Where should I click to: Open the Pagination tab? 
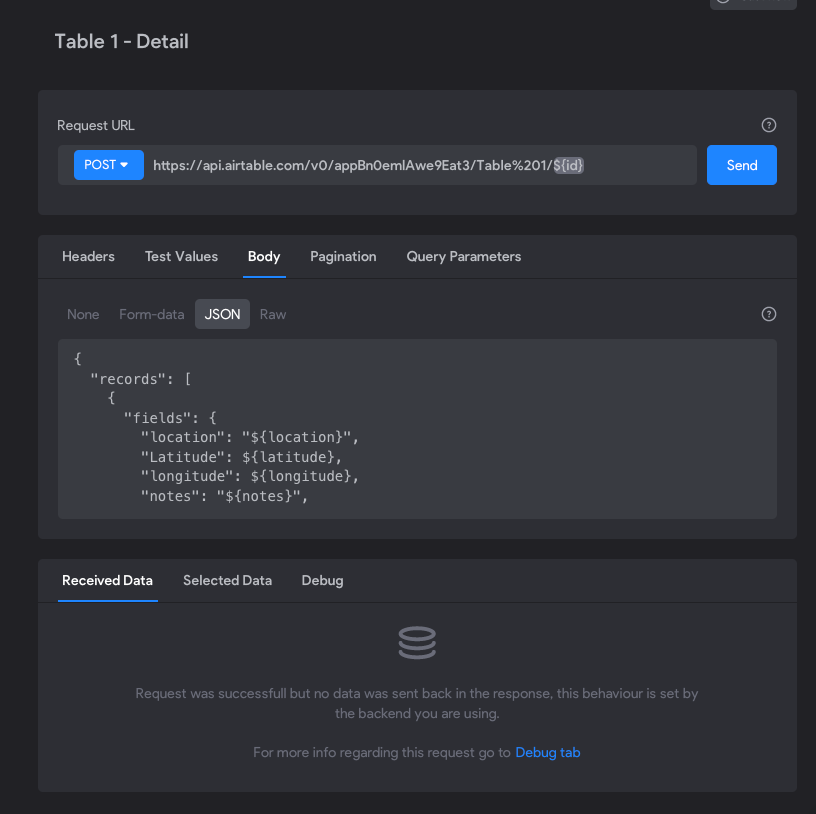343,257
